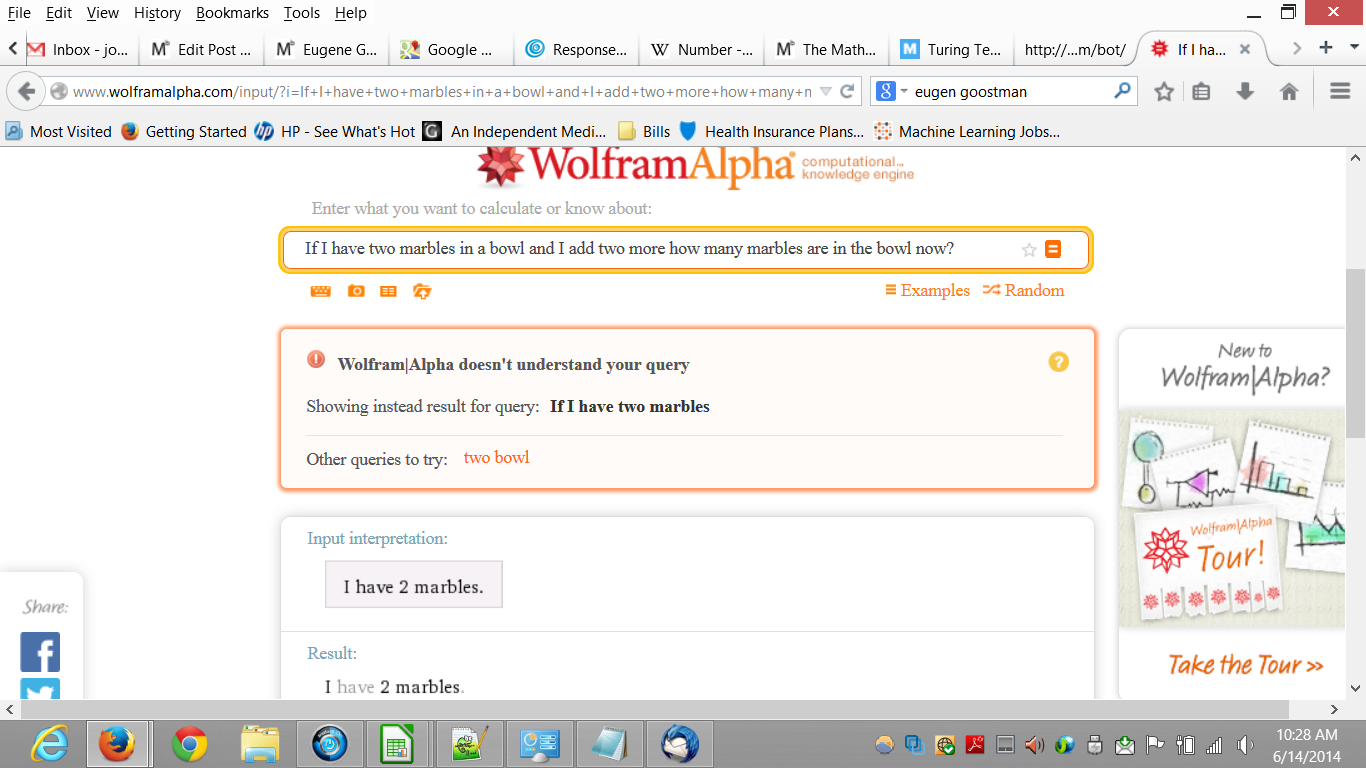Open the File menu
The height and width of the screenshot is (768, 1366).
click(19, 13)
